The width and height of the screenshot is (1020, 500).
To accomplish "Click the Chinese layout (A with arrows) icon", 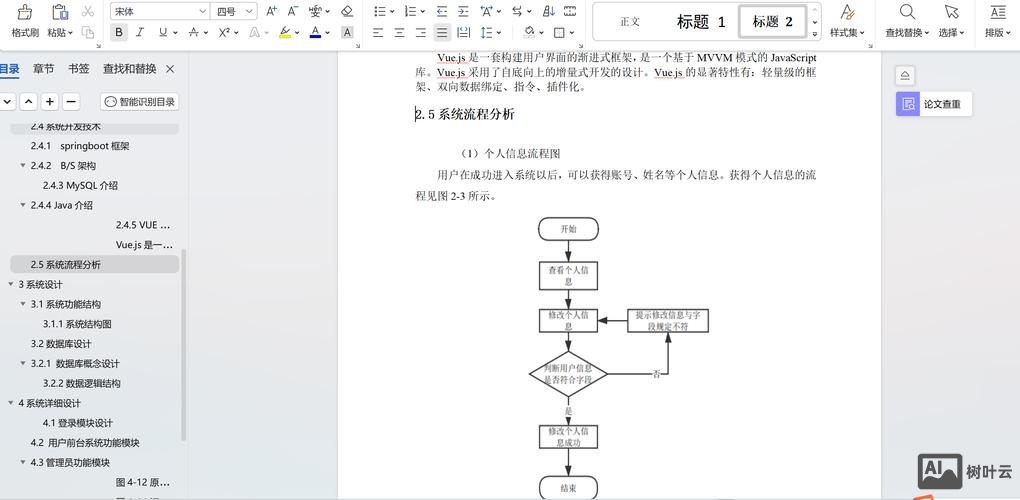I will point(486,11).
